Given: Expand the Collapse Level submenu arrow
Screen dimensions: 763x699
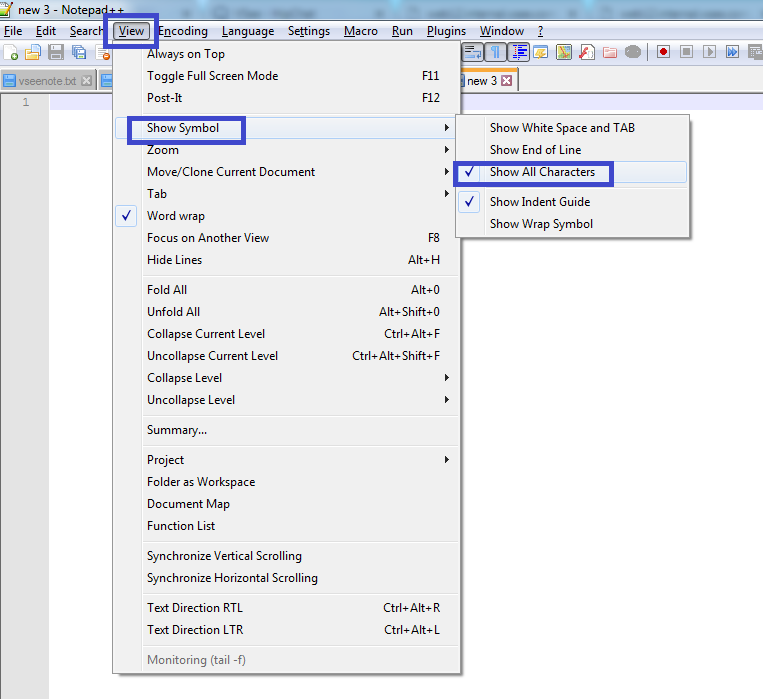Looking at the screenshot, I should coord(446,378).
